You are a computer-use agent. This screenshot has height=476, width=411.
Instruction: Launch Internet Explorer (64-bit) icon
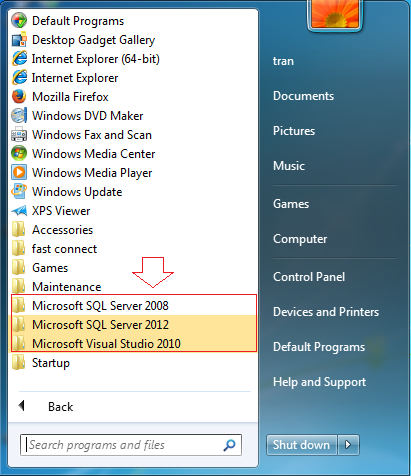pos(19,59)
